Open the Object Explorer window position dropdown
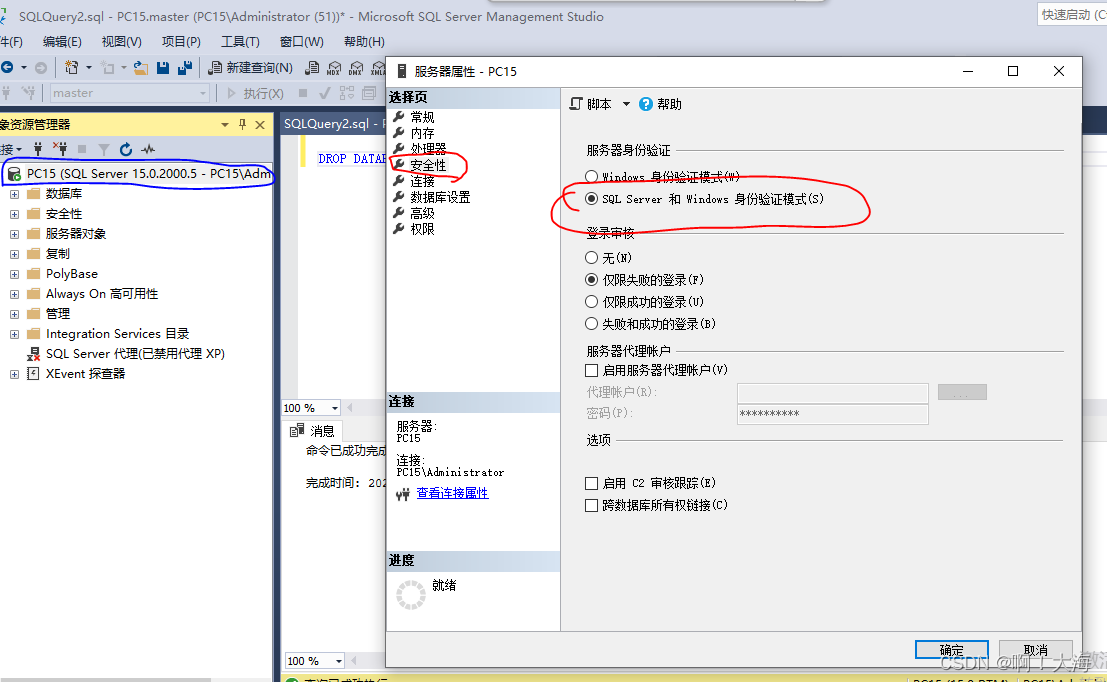 pyautogui.click(x=225, y=124)
